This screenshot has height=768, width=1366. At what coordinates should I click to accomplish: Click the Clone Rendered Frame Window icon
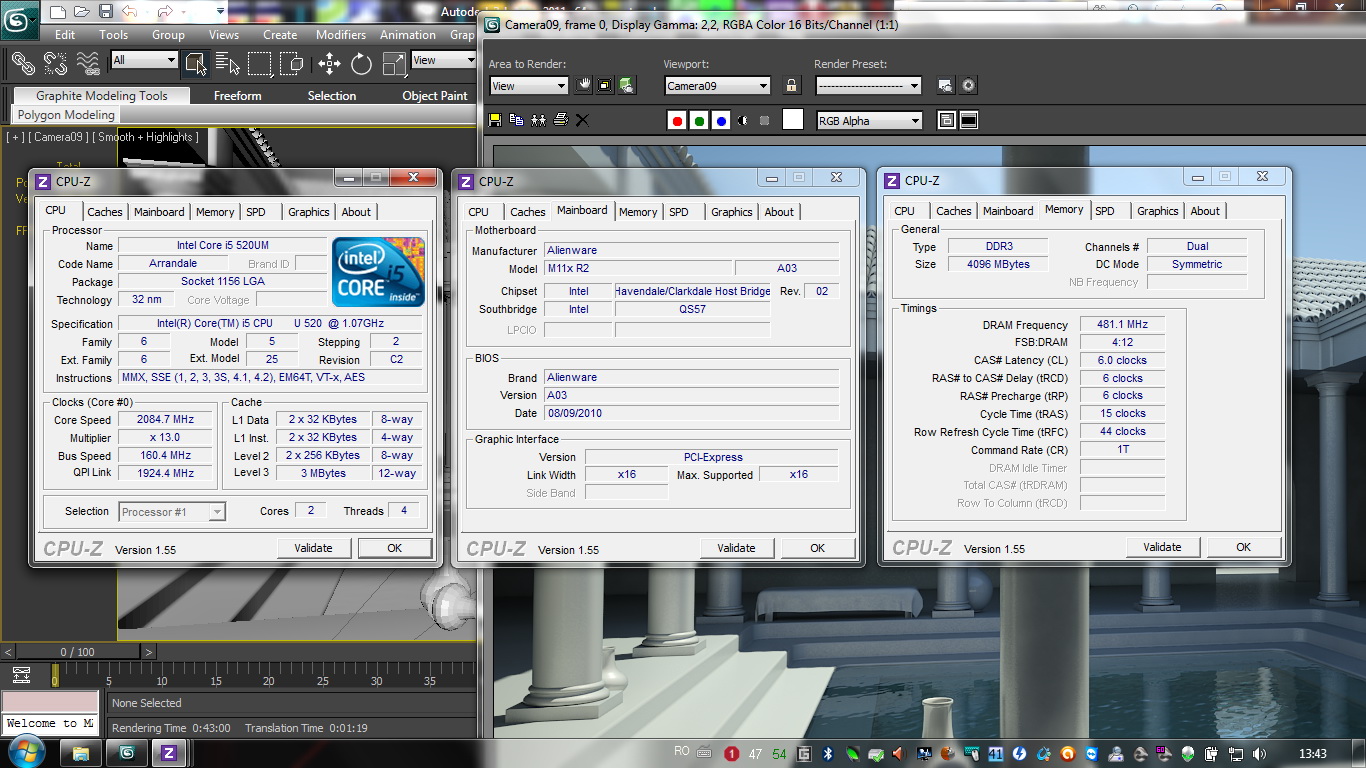pyautogui.click(x=539, y=120)
